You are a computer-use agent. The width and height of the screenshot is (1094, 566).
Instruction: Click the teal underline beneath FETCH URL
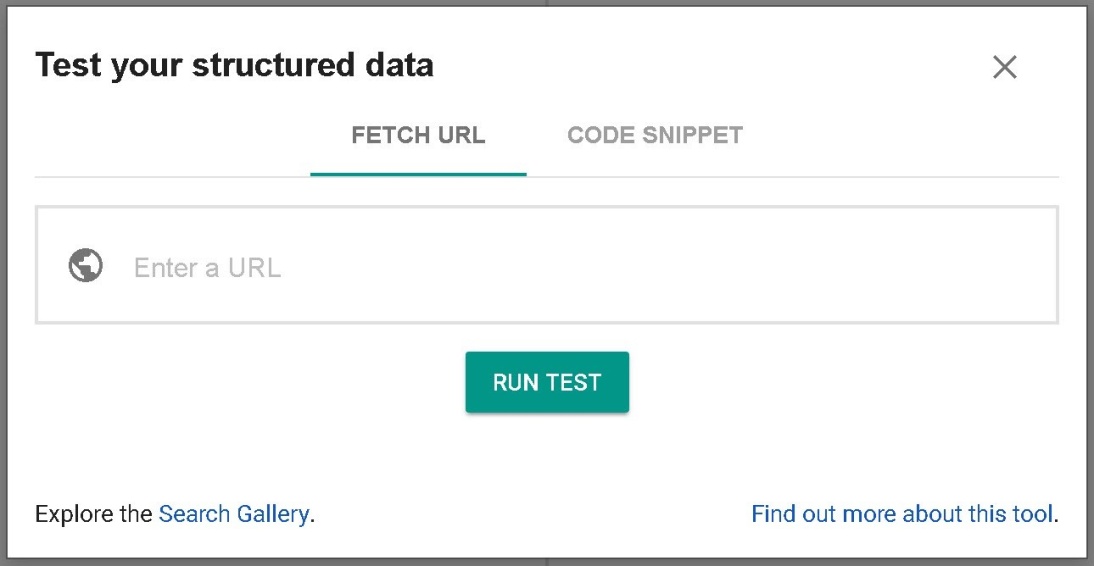coord(418,174)
